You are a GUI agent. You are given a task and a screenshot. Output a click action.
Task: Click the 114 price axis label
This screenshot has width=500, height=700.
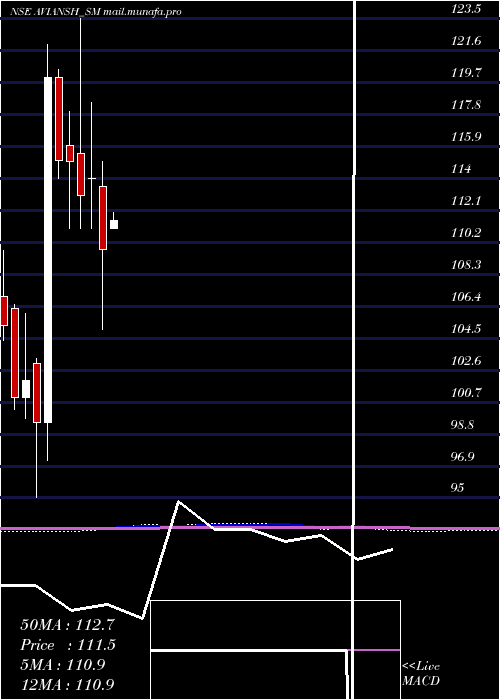[x=461, y=169]
